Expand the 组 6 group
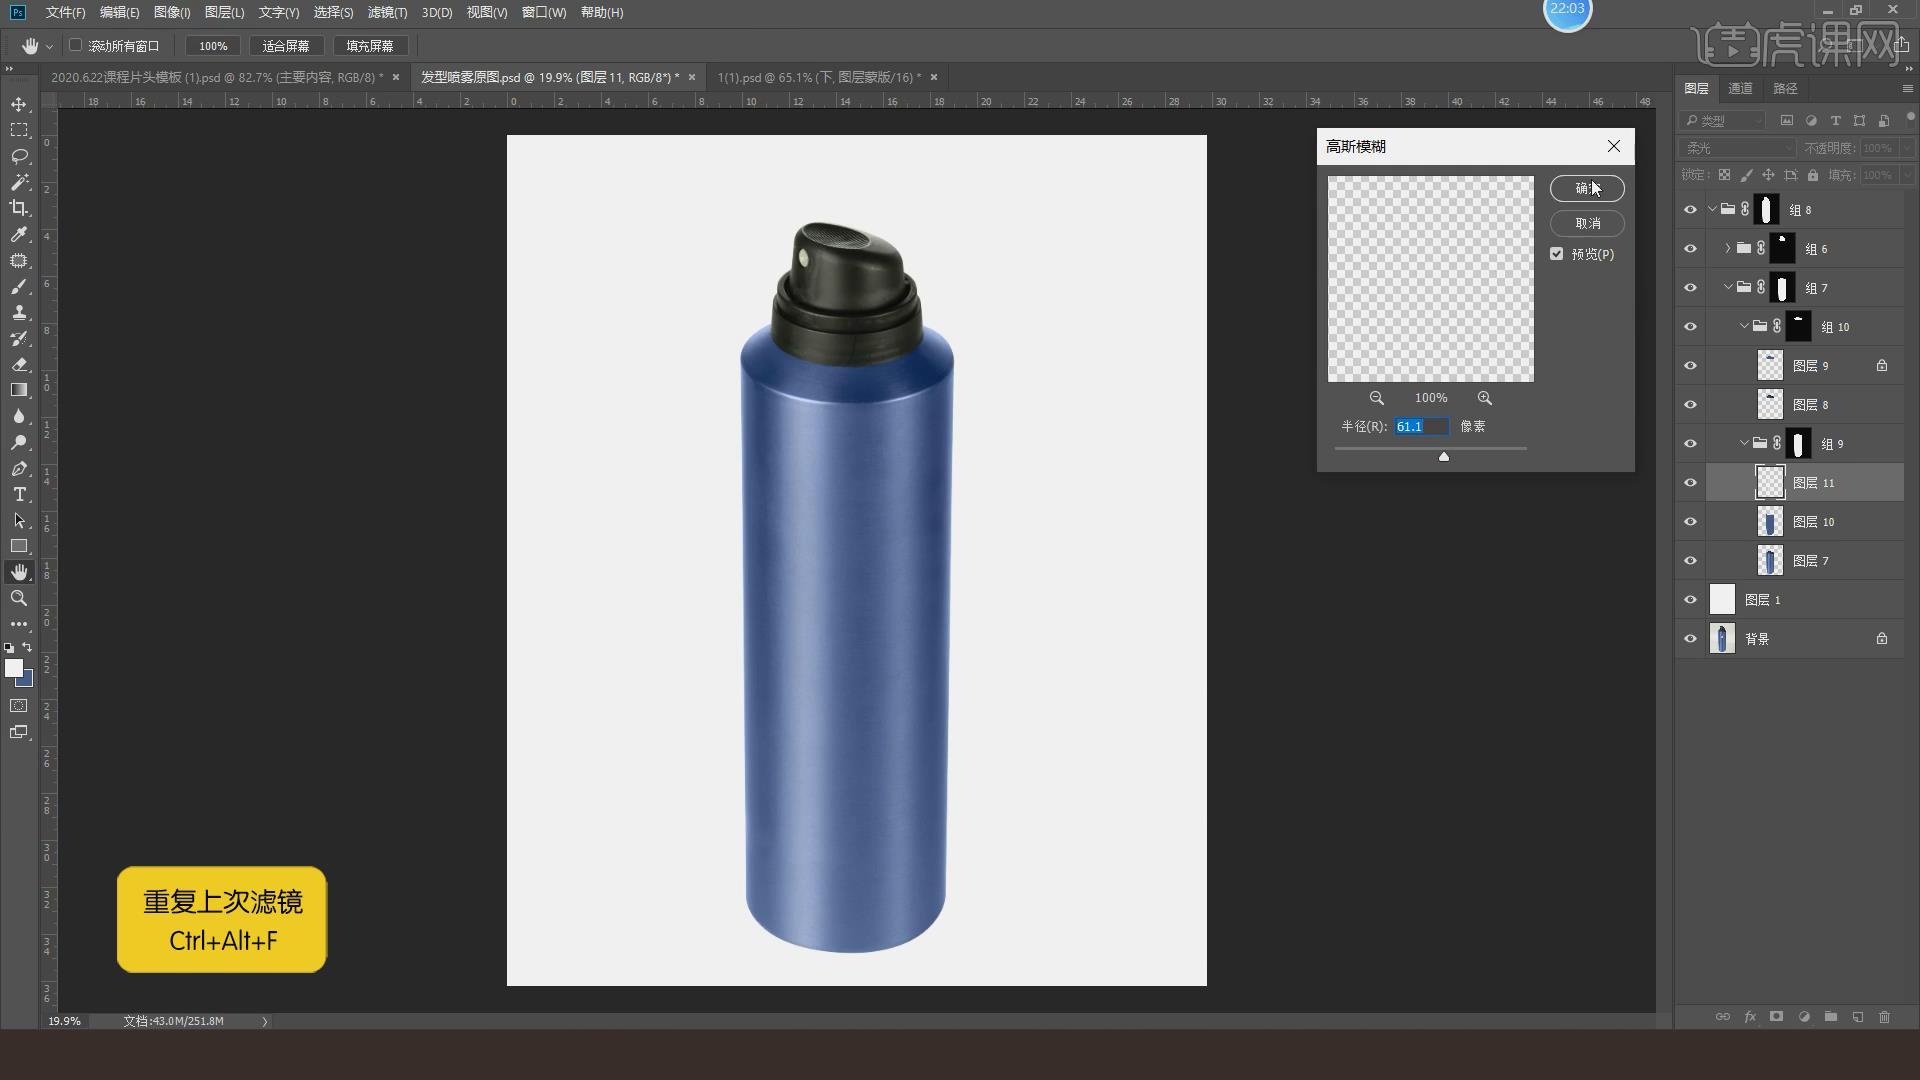Image resolution: width=1920 pixels, height=1080 pixels. tap(1727, 248)
